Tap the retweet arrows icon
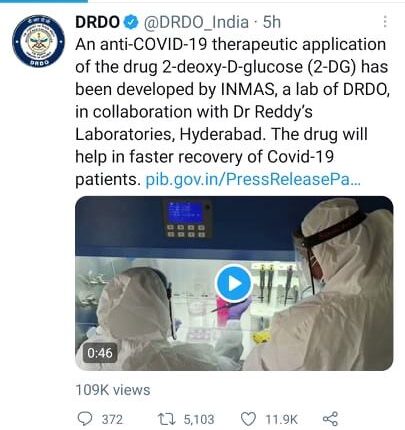 (167, 419)
